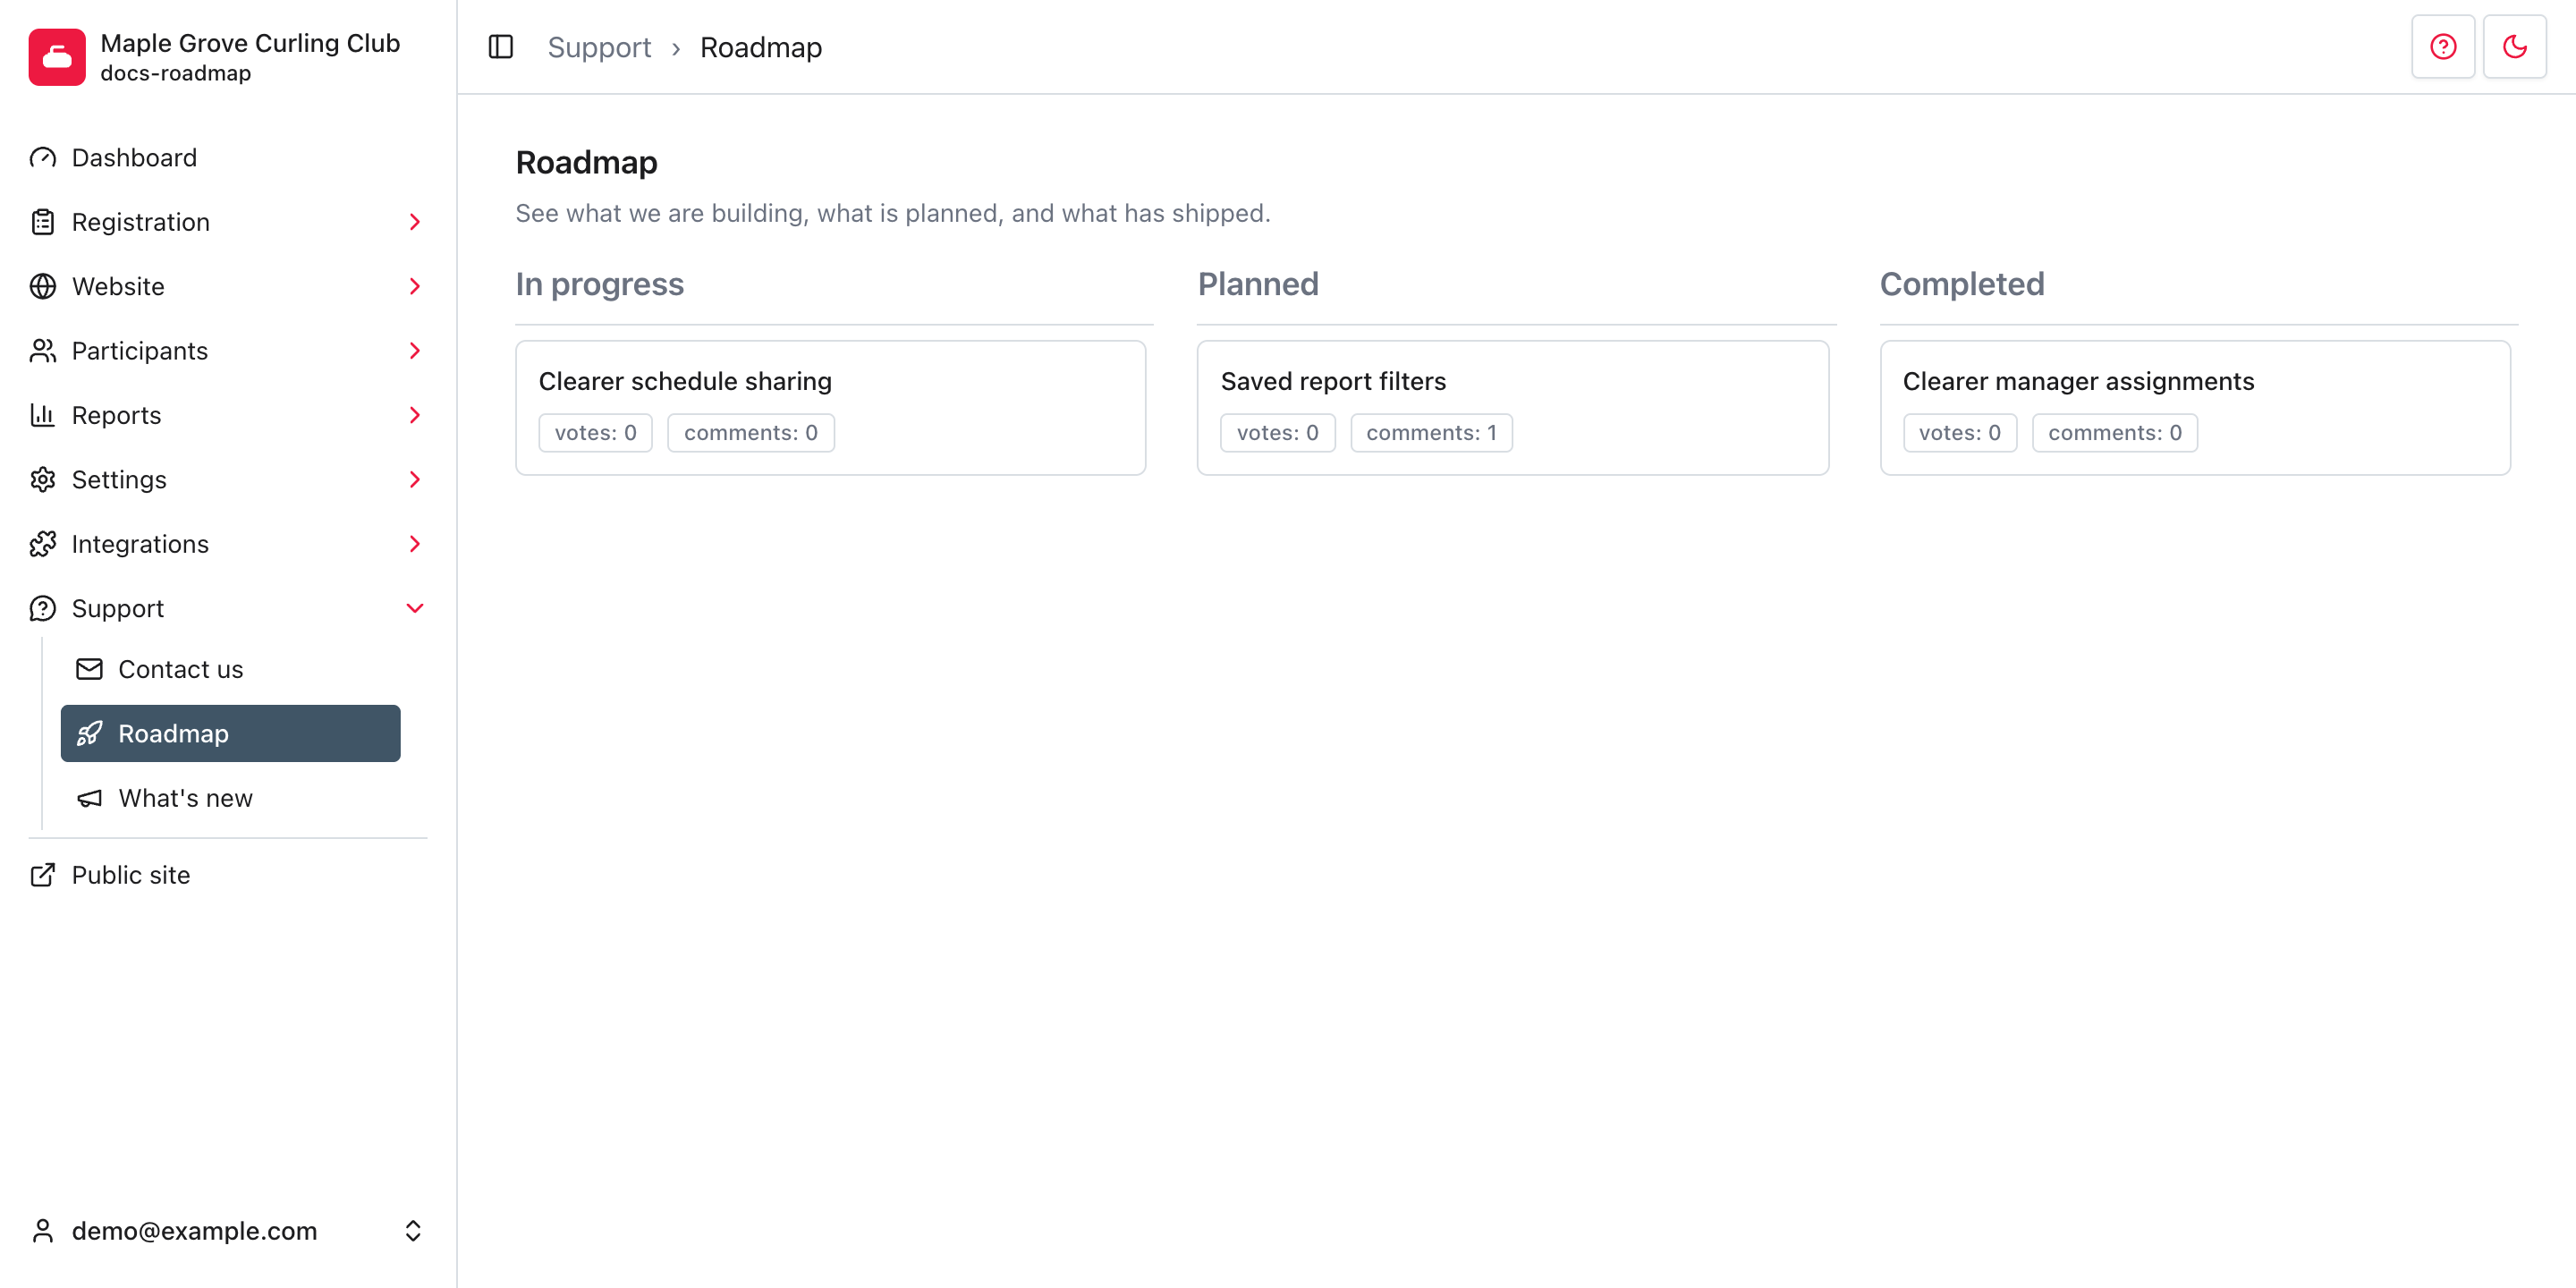The height and width of the screenshot is (1288, 2576).
Task: Click the Roadmap rocket icon
Action: 90,734
